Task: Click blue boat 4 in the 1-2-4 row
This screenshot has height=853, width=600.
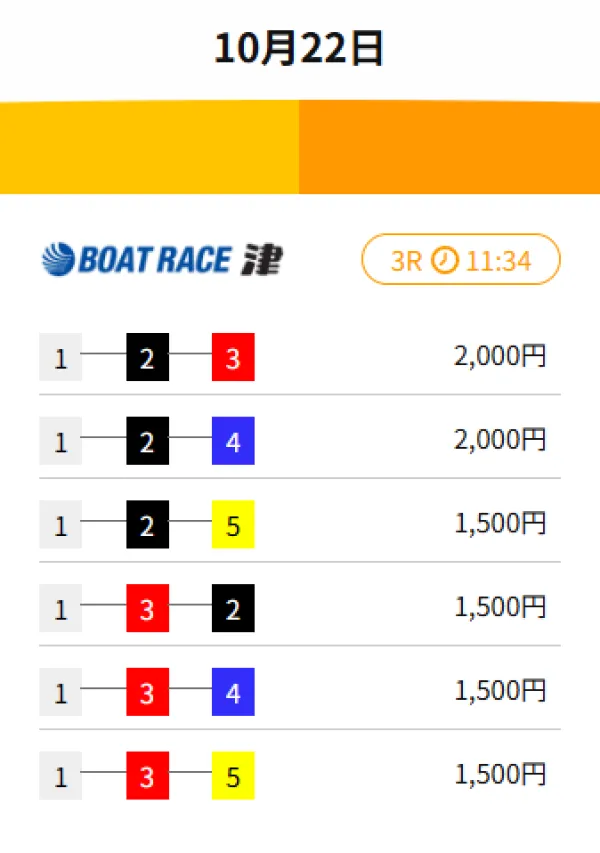Action: [x=233, y=442]
